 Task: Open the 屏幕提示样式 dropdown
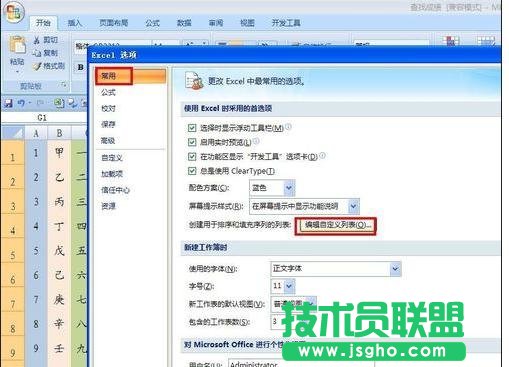pos(354,206)
